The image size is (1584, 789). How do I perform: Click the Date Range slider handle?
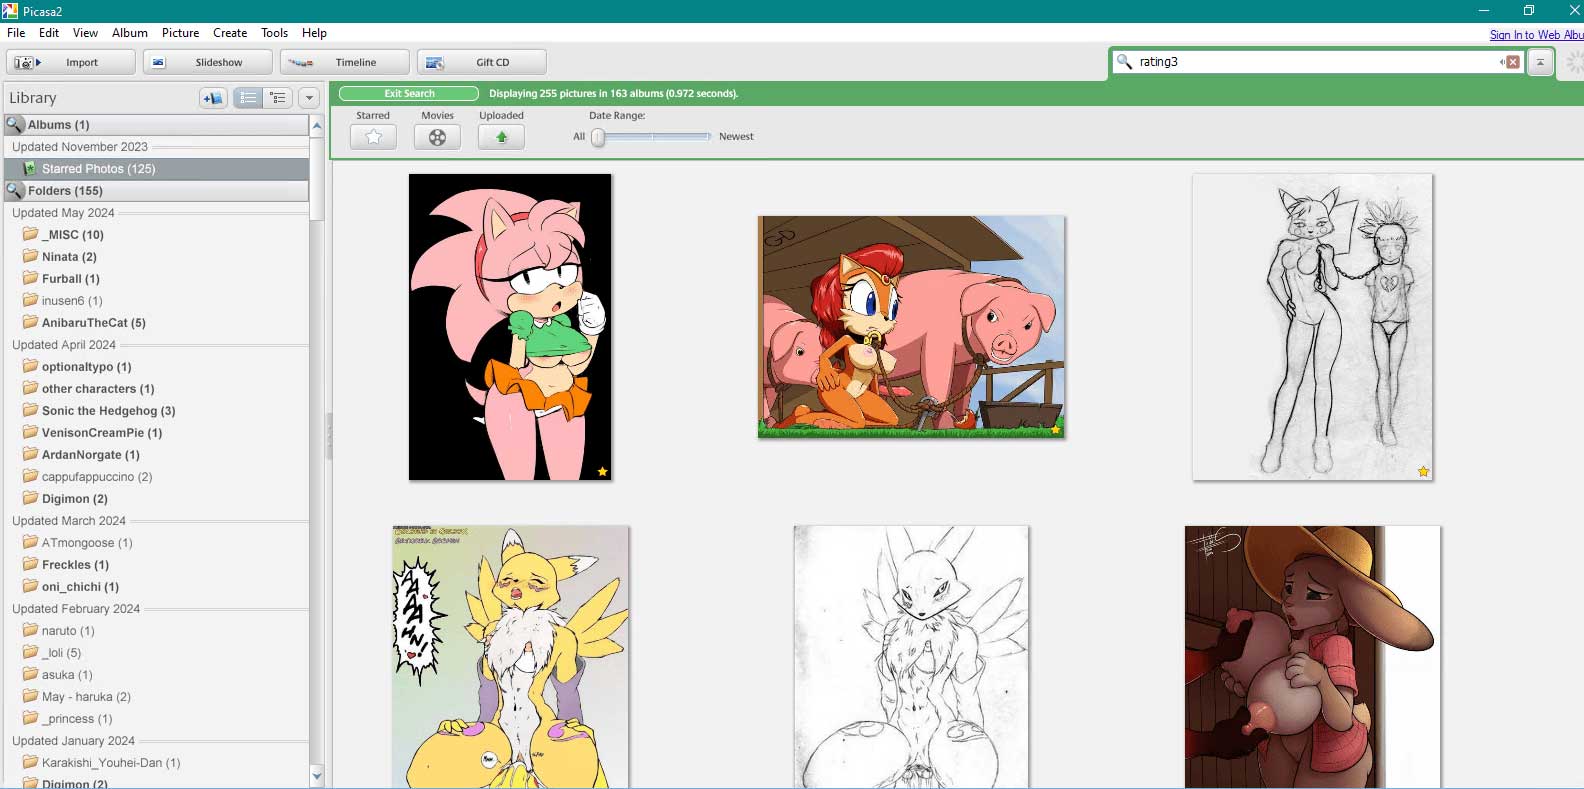tap(598, 137)
